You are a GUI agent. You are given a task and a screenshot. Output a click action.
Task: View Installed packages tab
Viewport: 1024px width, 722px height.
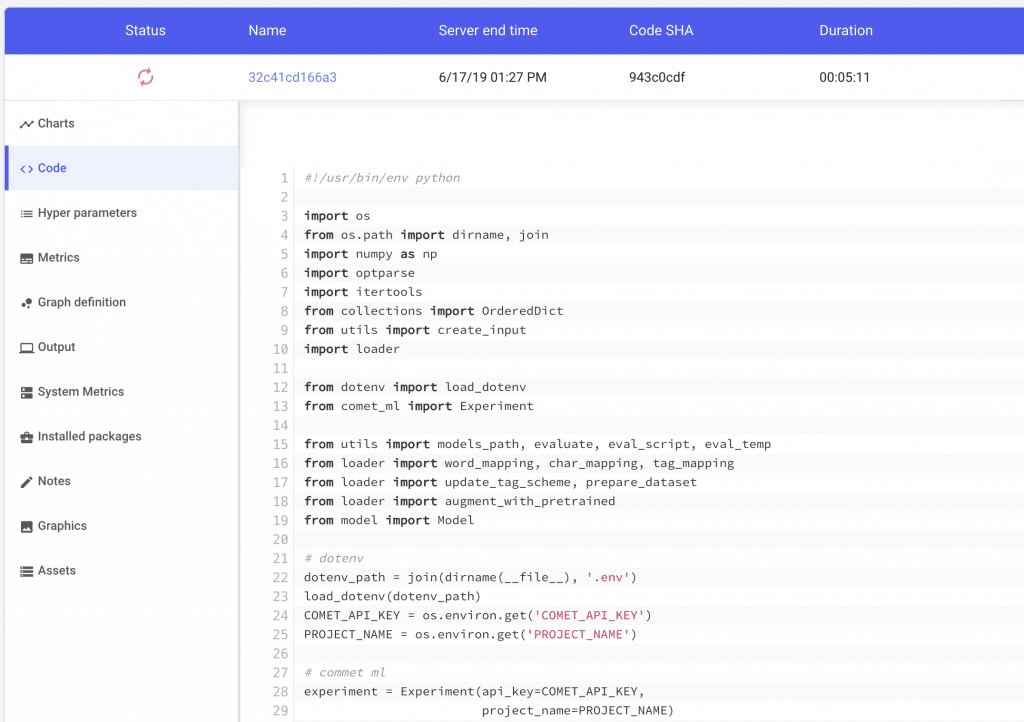point(121,436)
